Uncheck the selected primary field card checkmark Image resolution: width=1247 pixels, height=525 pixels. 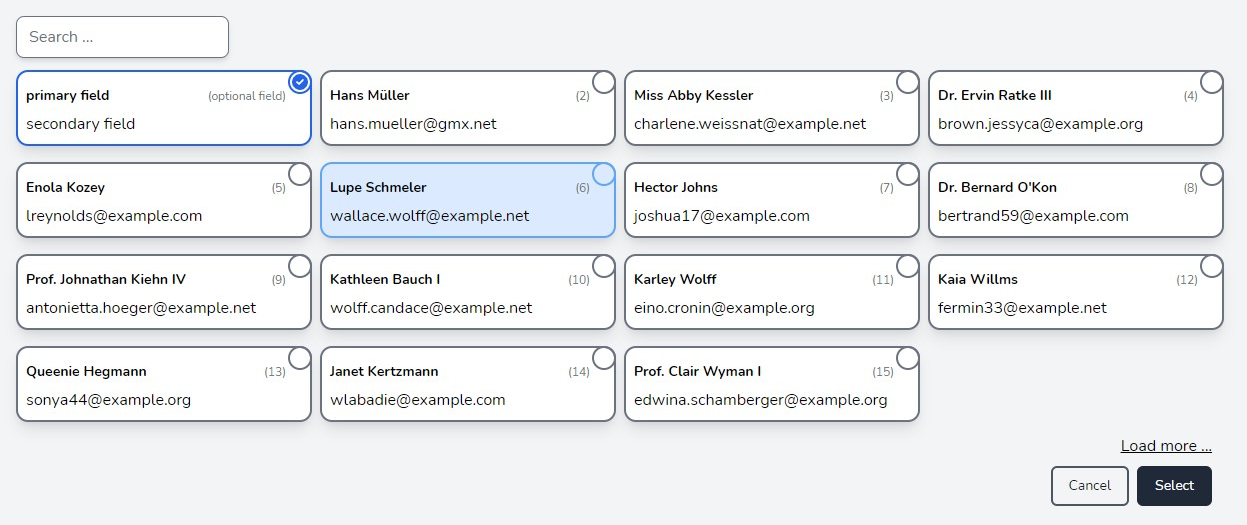click(299, 81)
